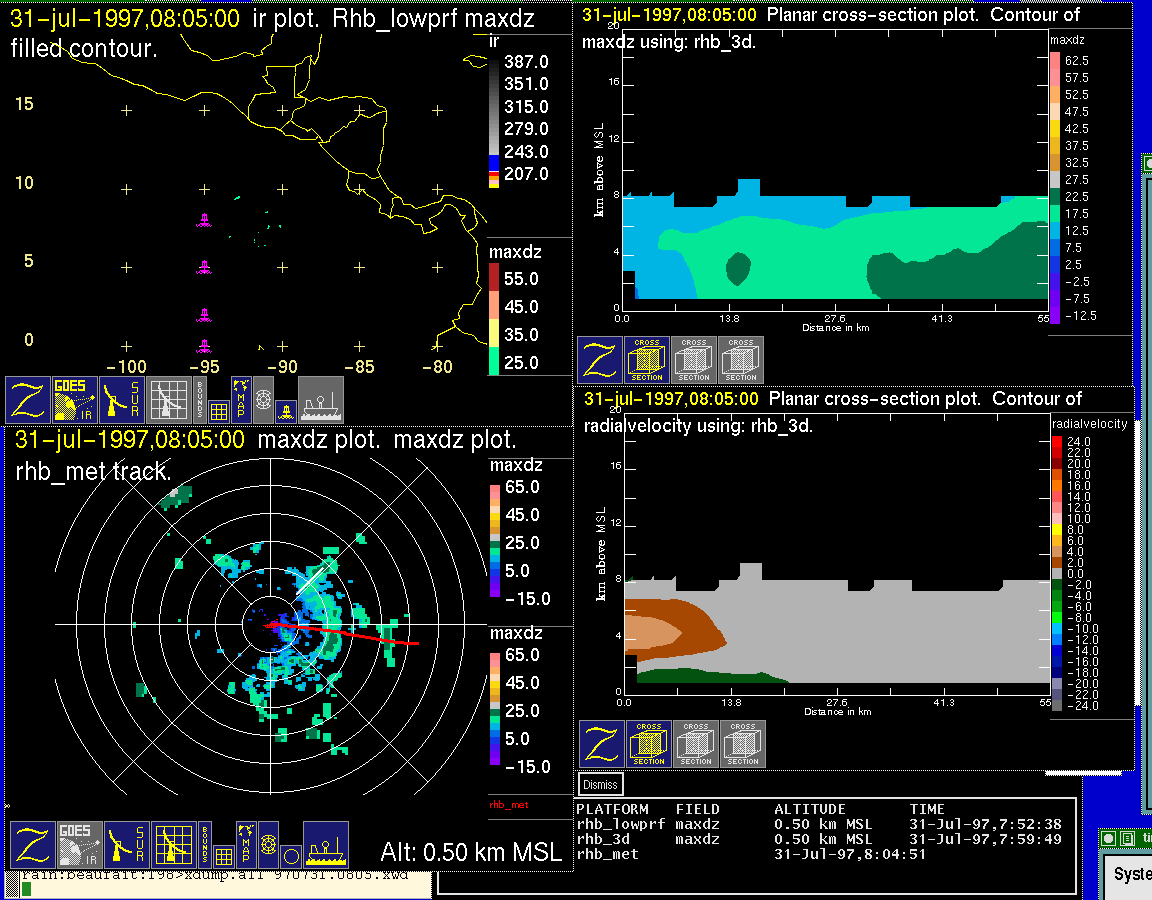Click the small grid icon in the maxdz plot toolbar

click(224, 856)
